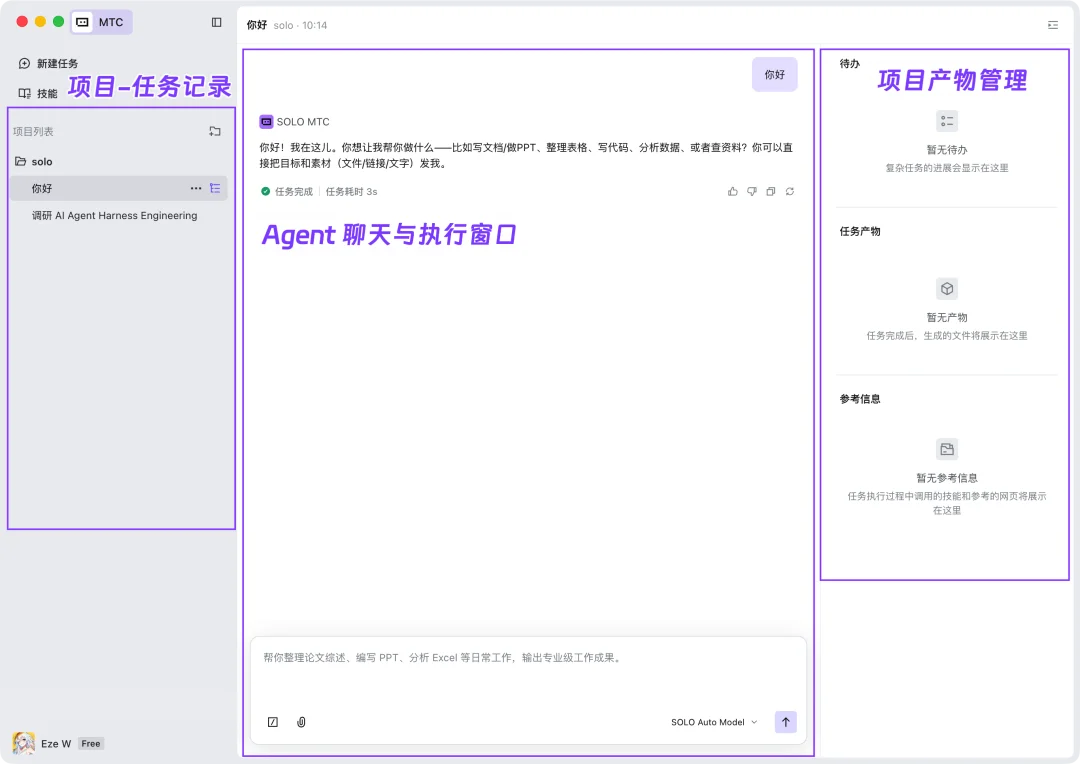1080x764 pixels.
Task: Give a thumbs down to the assistant reply
Action: [752, 191]
